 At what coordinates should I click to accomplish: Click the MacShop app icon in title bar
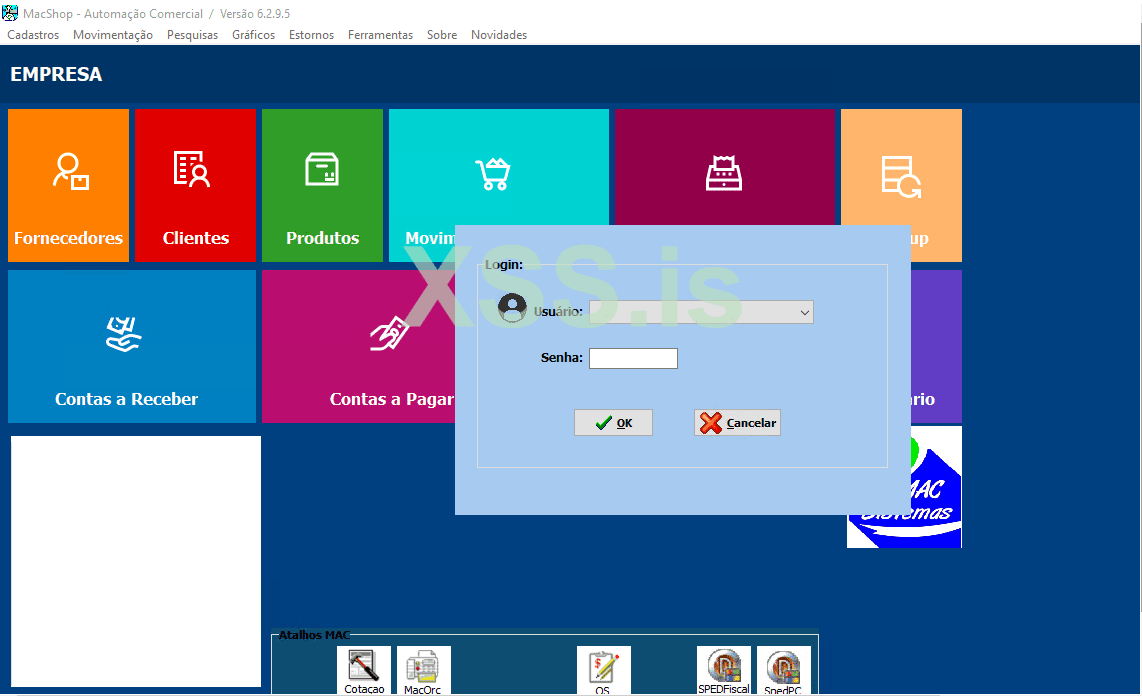coord(10,13)
